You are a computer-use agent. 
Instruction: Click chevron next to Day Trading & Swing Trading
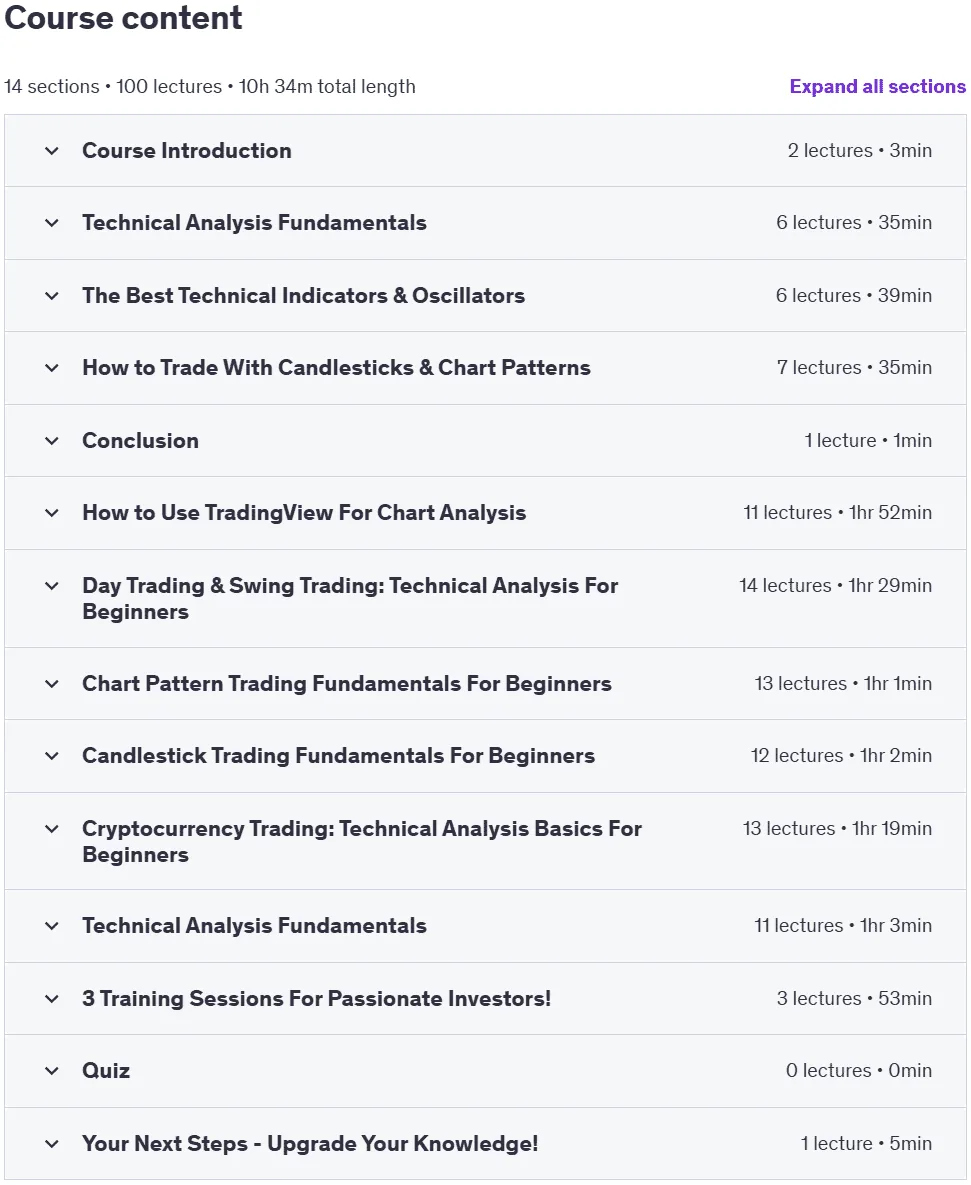51,586
